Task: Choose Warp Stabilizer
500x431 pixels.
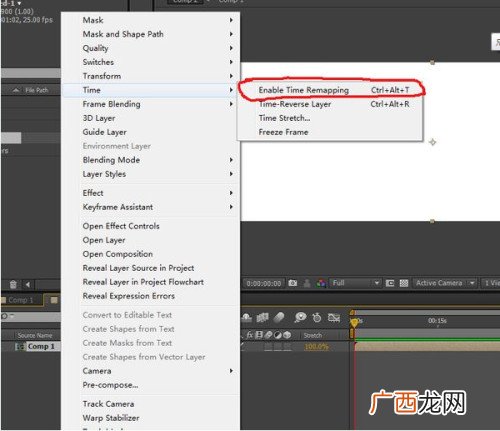Action: click(152, 418)
